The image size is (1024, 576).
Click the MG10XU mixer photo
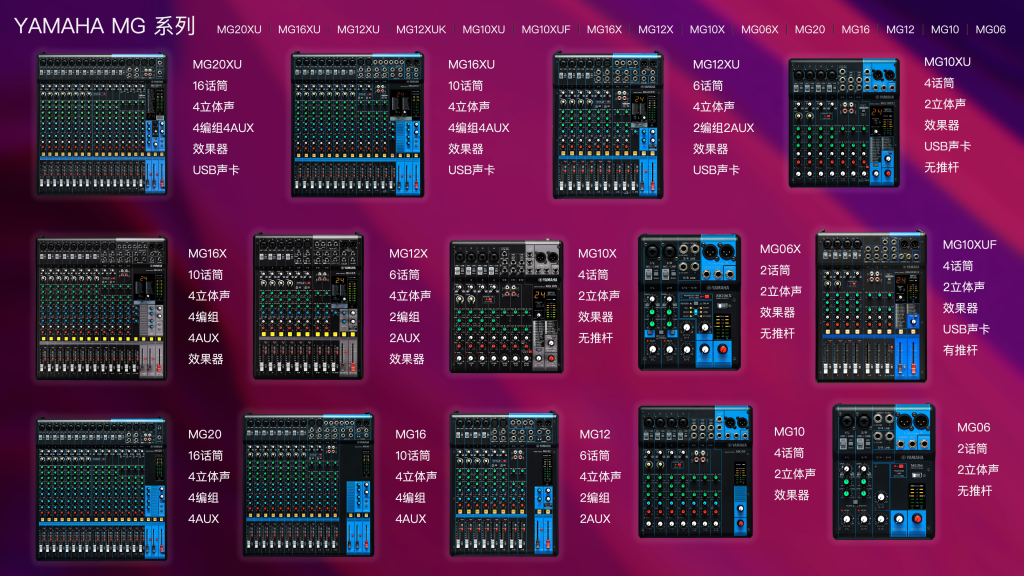[844, 122]
